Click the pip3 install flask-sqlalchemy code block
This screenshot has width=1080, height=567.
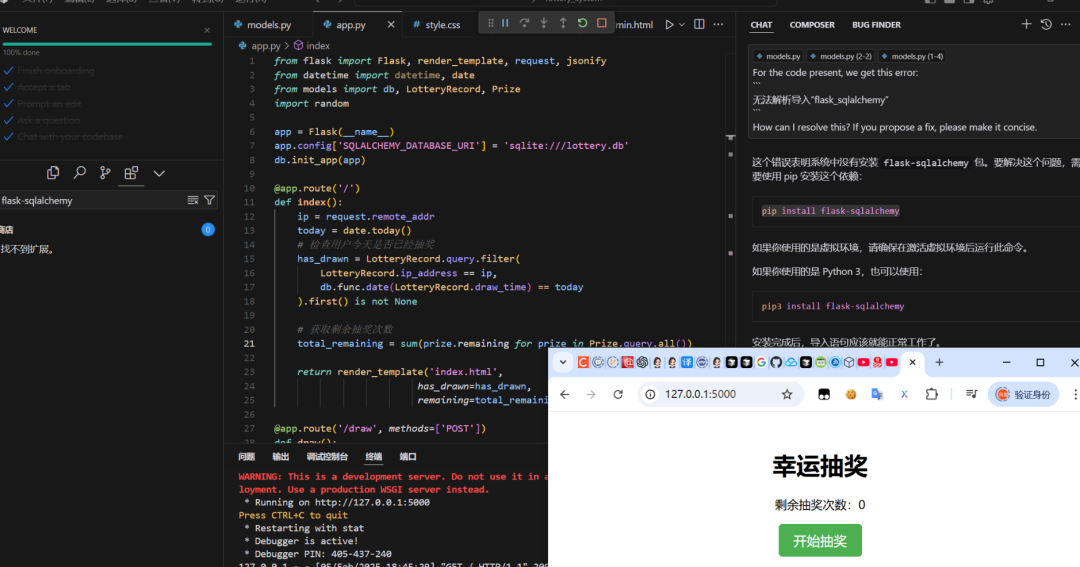916,306
